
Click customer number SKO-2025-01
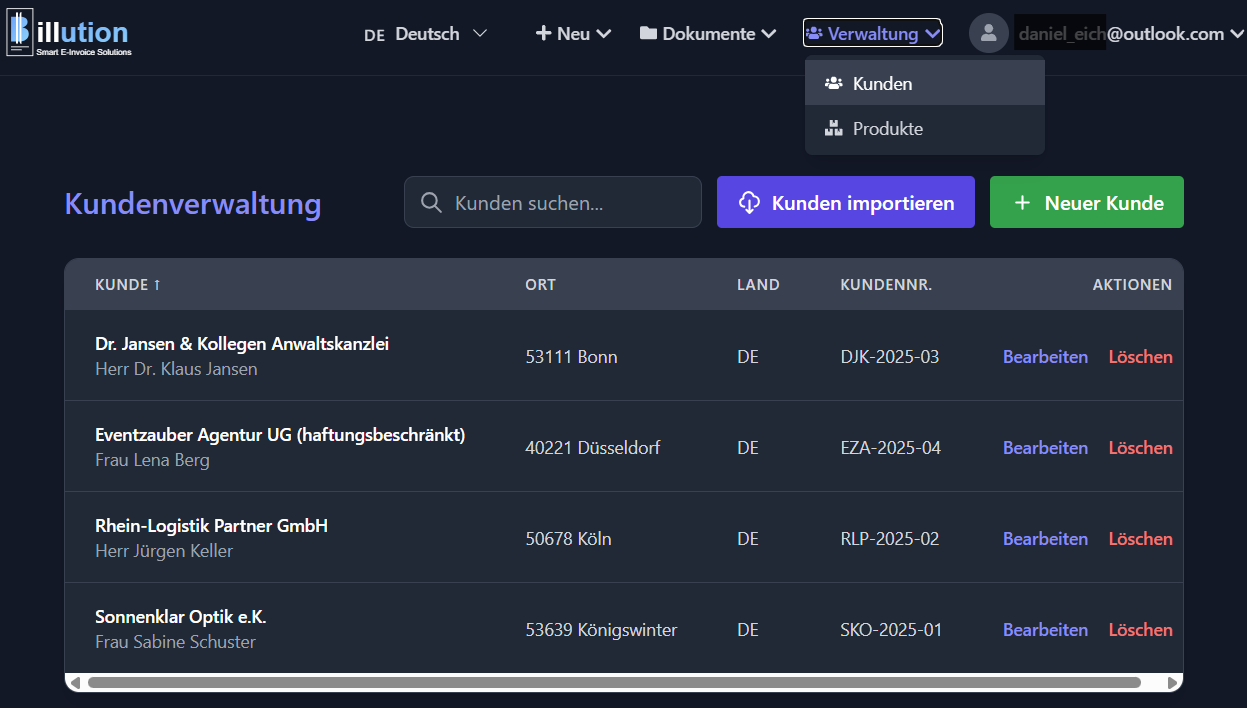coord(891,630)
